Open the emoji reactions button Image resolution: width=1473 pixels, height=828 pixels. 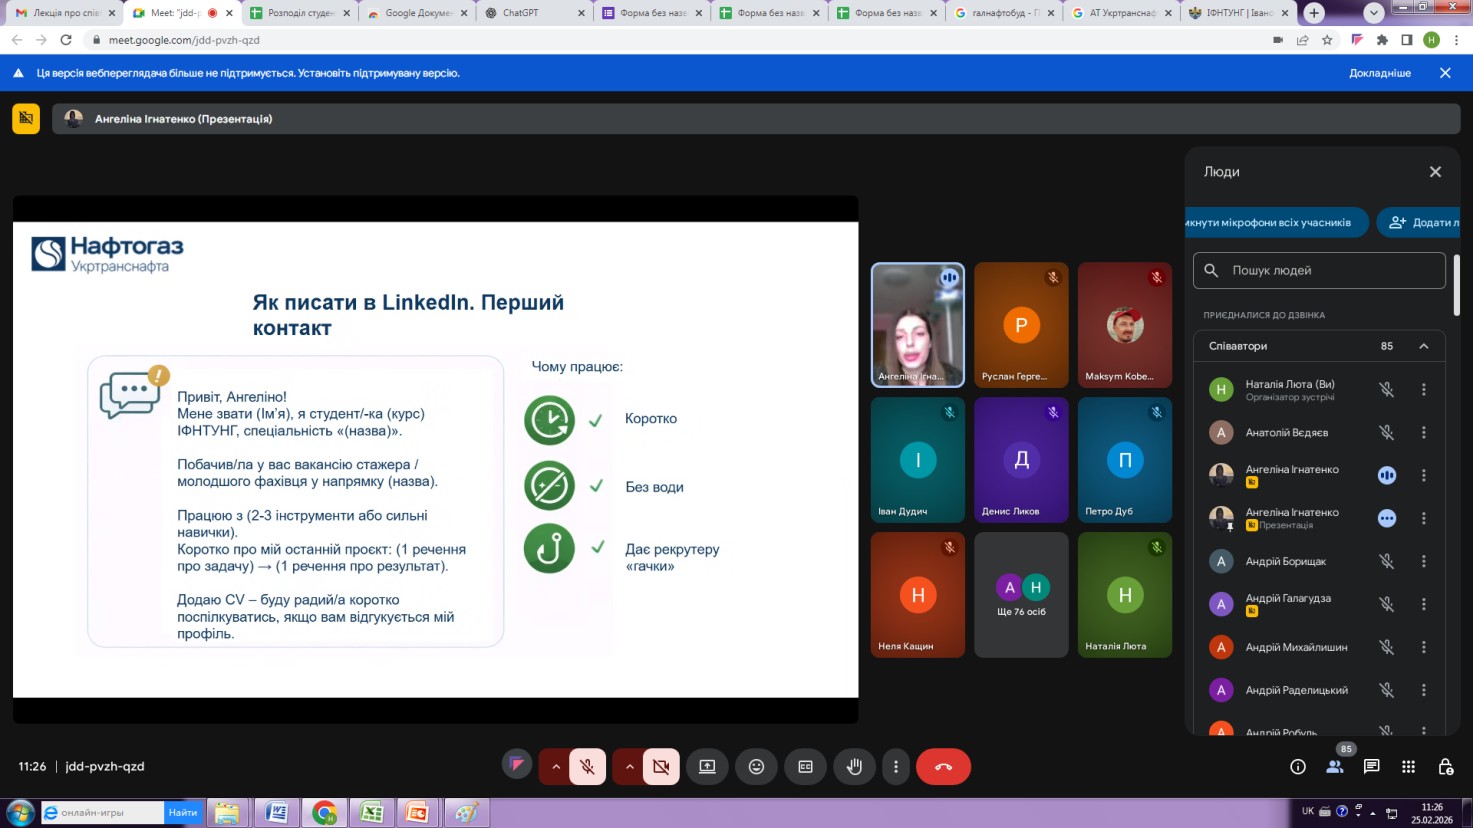tap(756, 767)
